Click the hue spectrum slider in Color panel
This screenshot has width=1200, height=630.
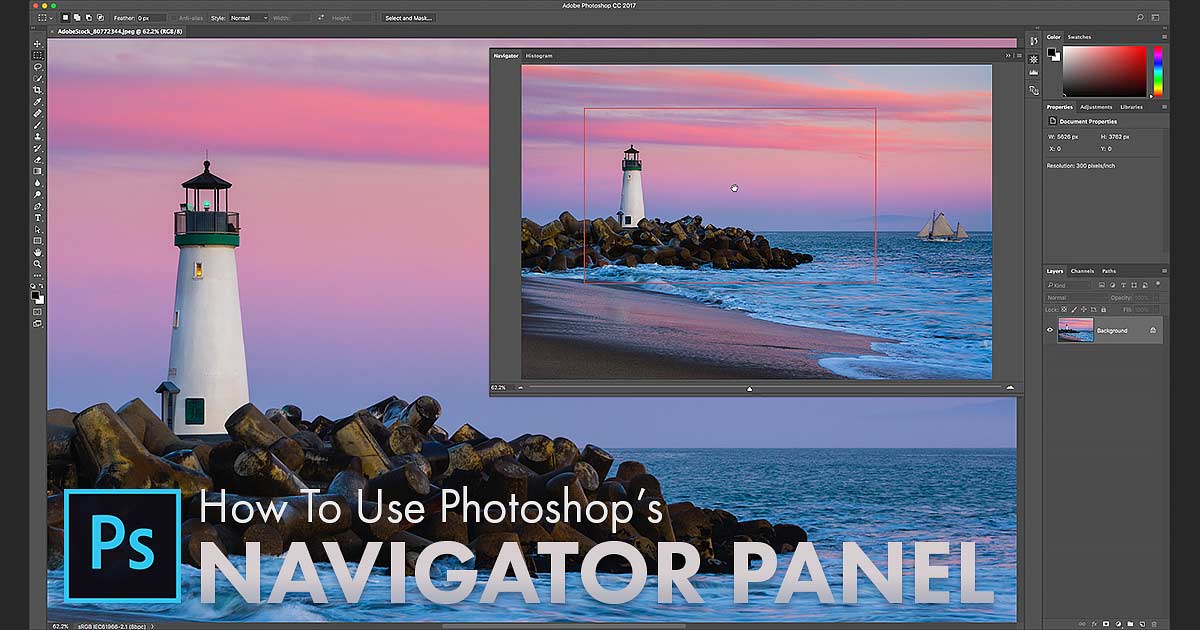point(1158,71)
